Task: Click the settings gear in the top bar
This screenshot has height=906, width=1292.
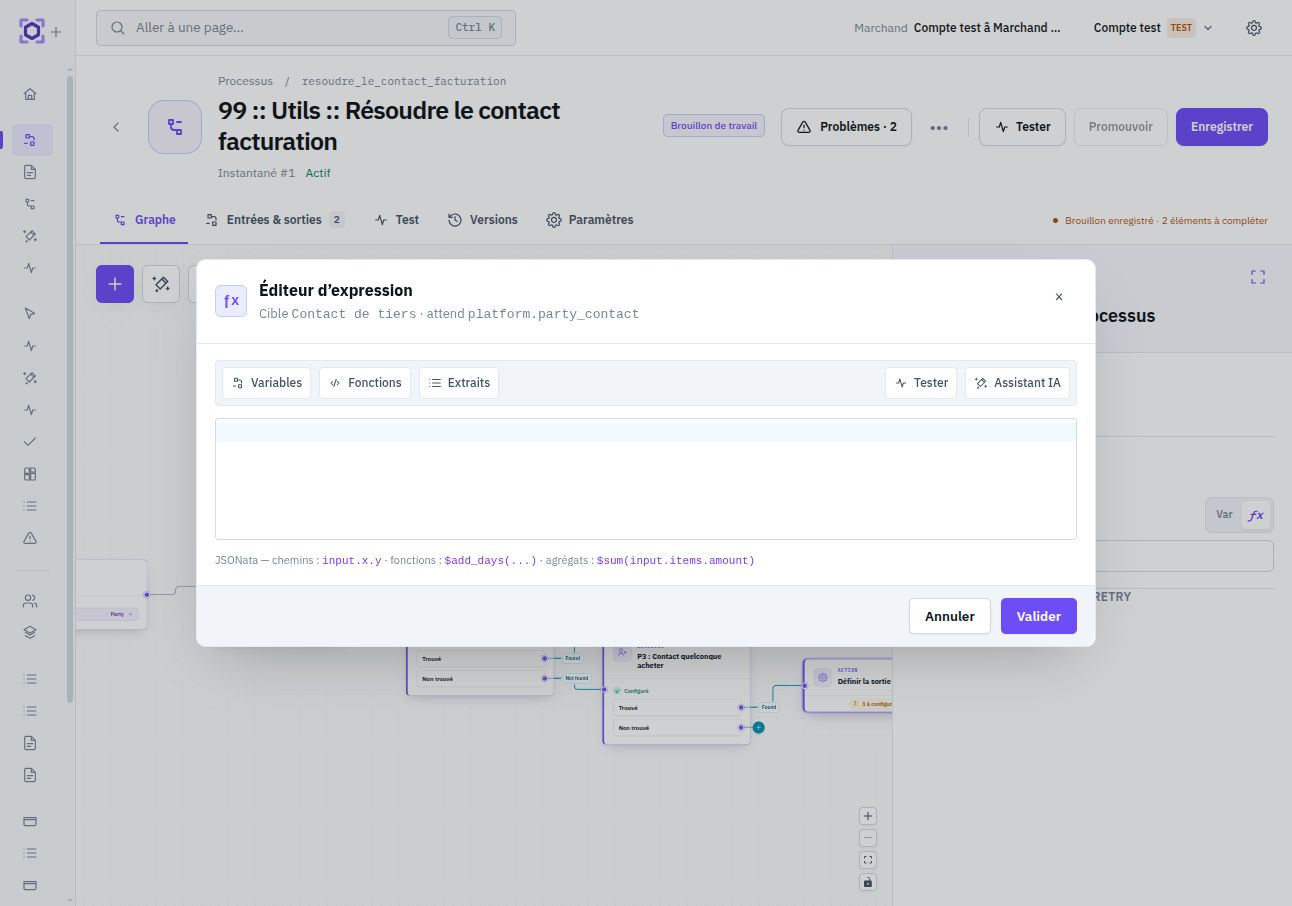Action: (x=1254, y=28)
